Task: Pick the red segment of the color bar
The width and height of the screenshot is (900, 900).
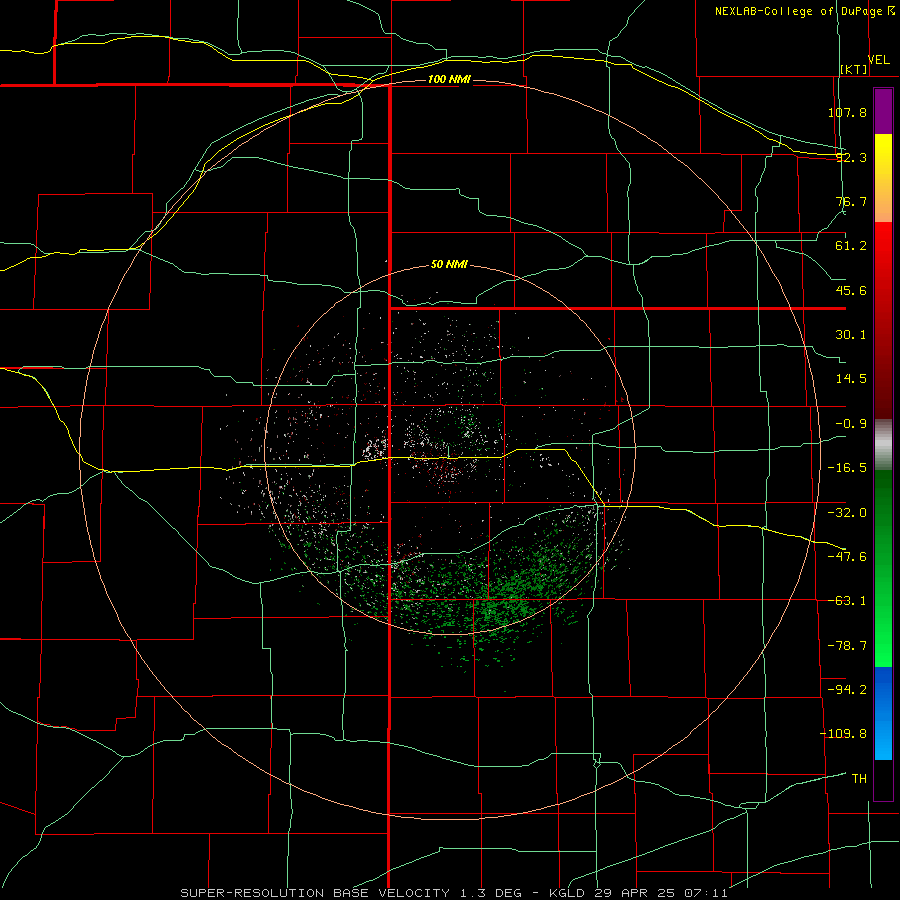Action: click(x=883, y=320)
